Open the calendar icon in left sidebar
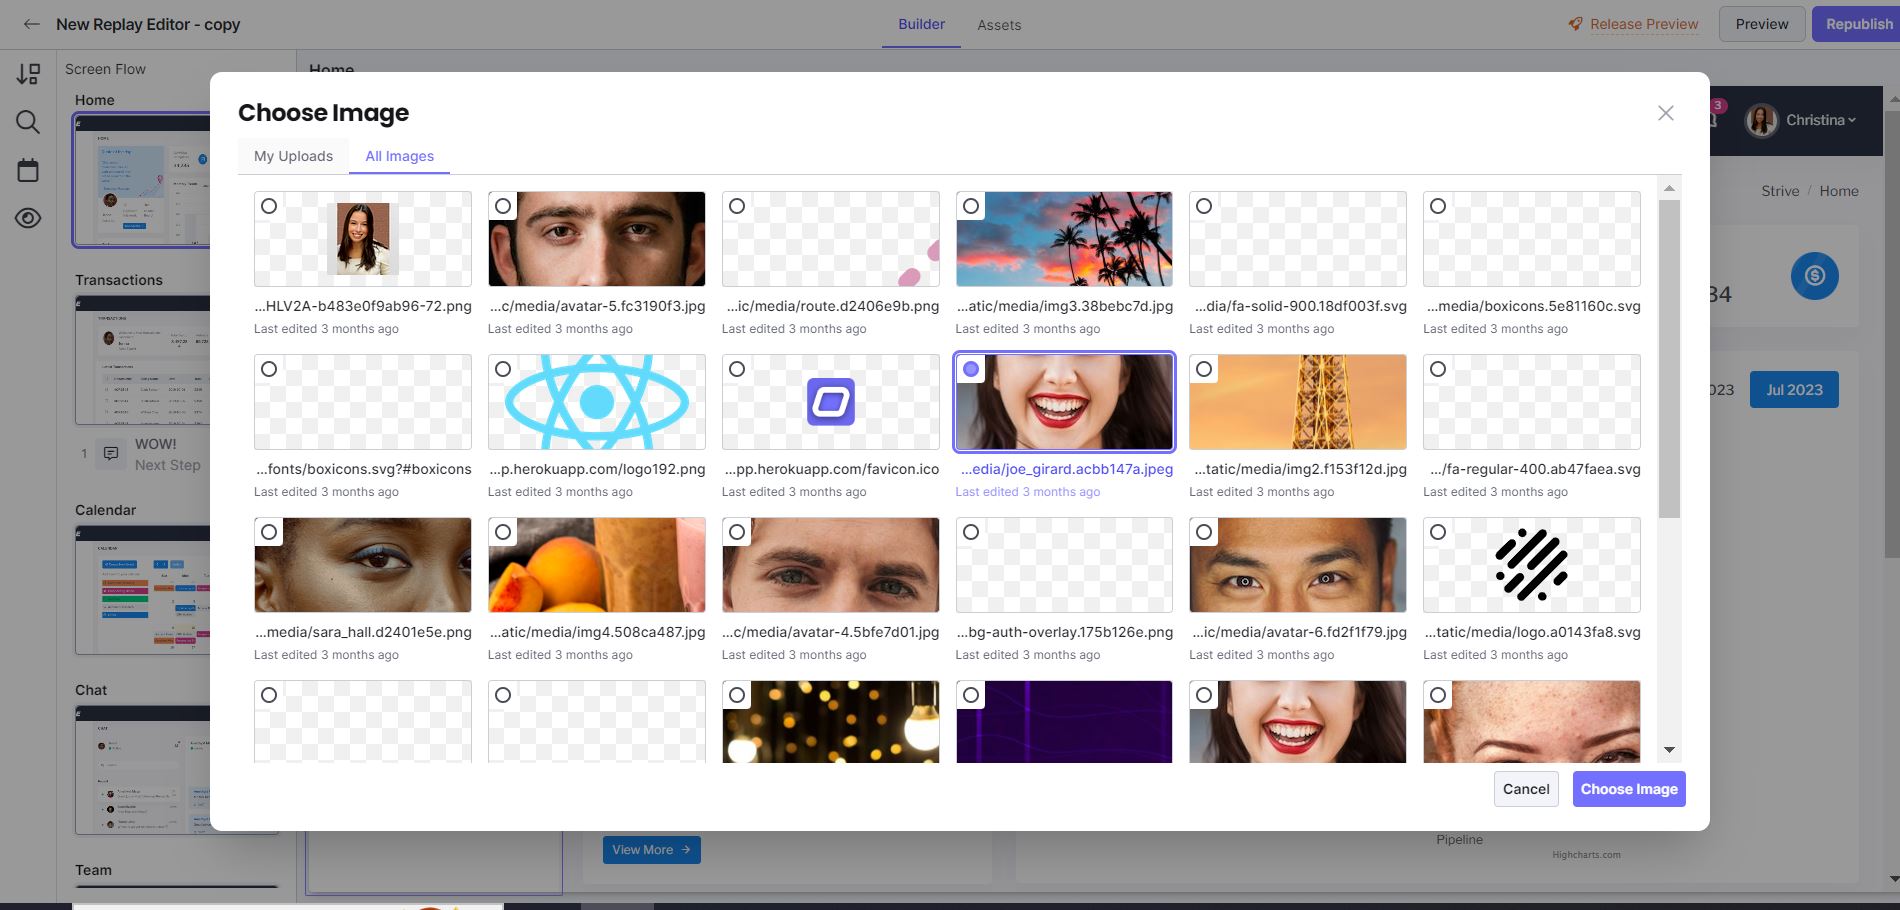 28,170
